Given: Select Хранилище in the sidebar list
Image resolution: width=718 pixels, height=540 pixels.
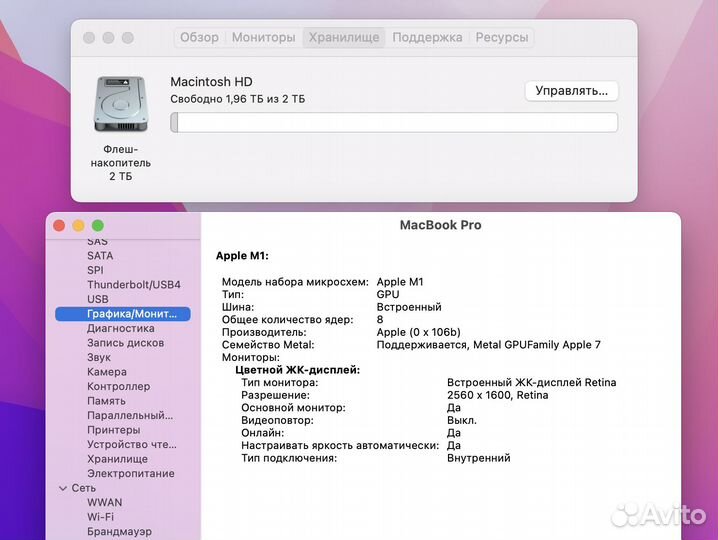Looking at the screenshot, I should tap(117, 459).
